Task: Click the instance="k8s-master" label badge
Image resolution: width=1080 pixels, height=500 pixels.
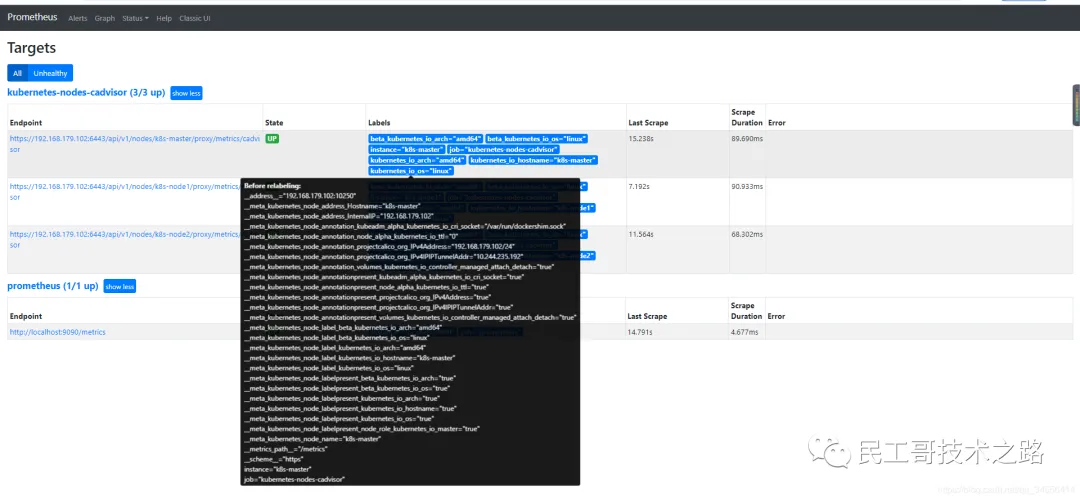Action: click(x=405, y=149)
